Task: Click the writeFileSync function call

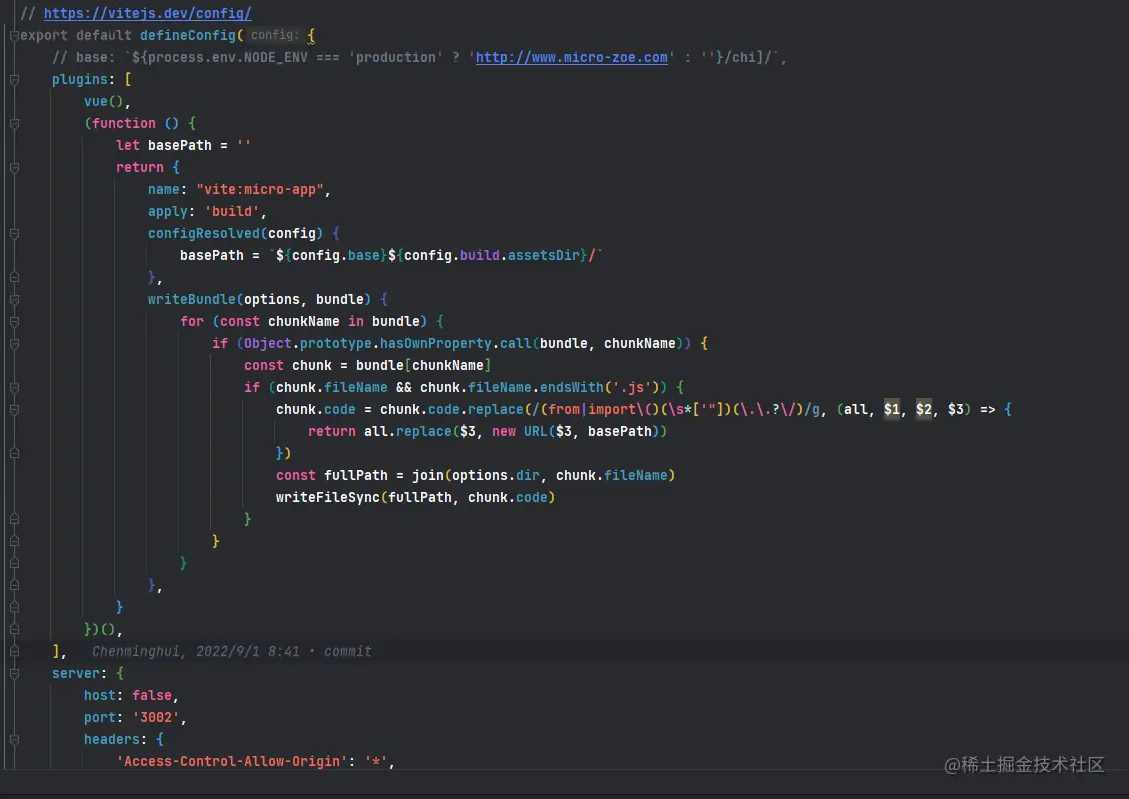Action: click(x=328, y=497)
